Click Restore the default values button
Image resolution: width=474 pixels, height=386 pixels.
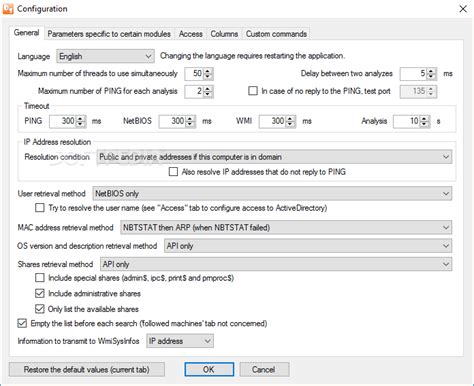(x=87, y=369)
